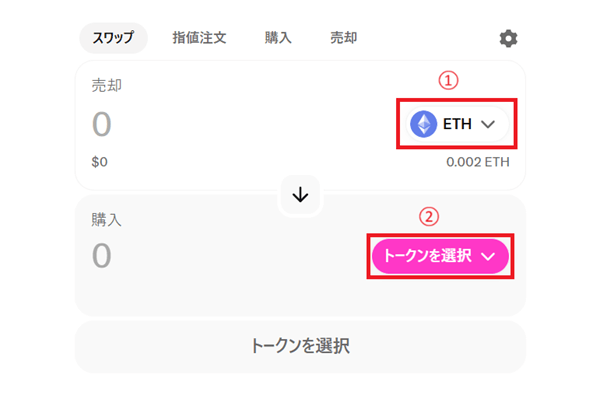The height and width of the screenshot is (399, 600).
Task: Open the ETH token selector label
Action: [457, 124]
